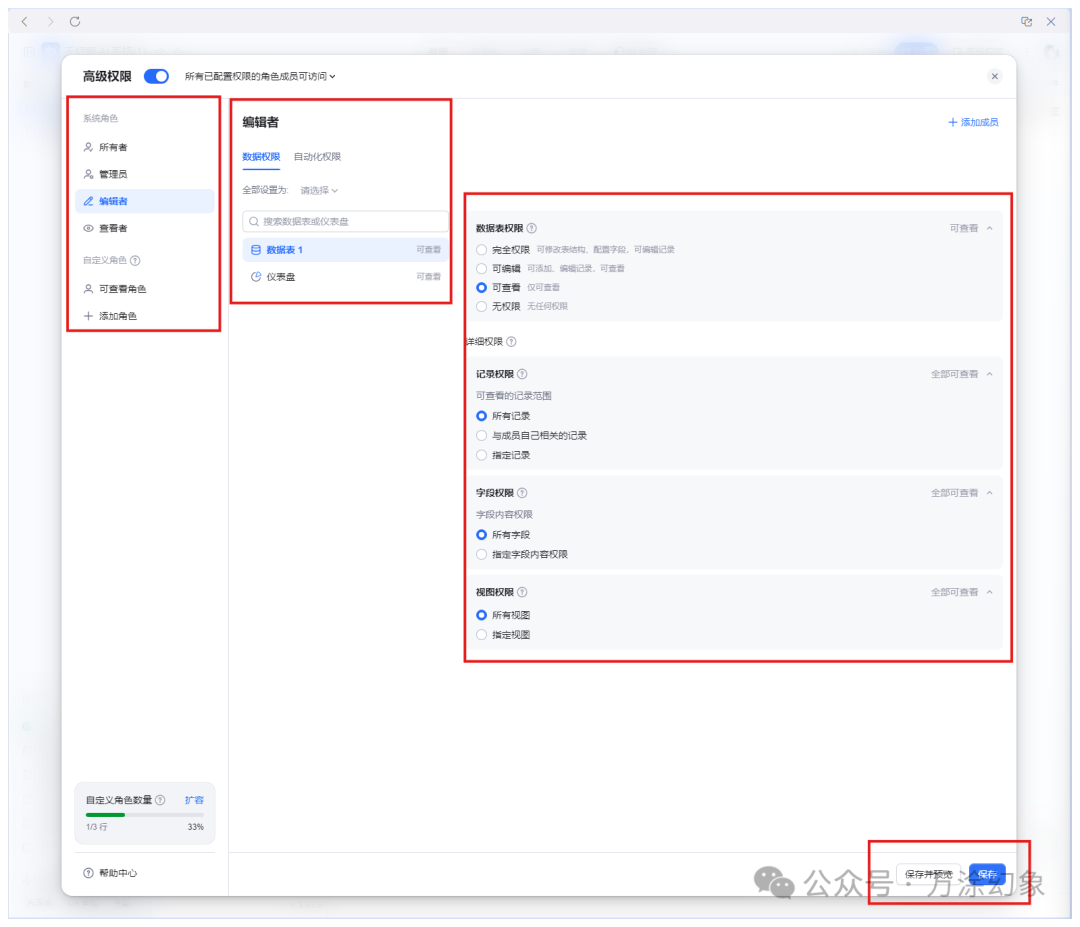Screen dimensions: 1080x927
Task: Click the 编辑者 pencil icon
Action: pos(88,201)
